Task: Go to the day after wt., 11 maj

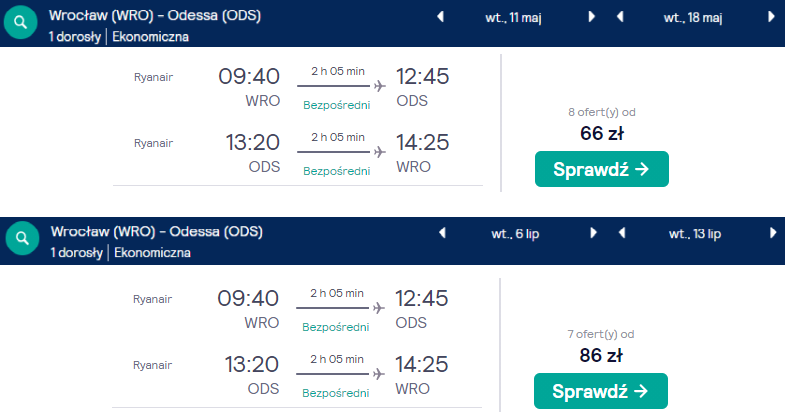Action: 591,17
